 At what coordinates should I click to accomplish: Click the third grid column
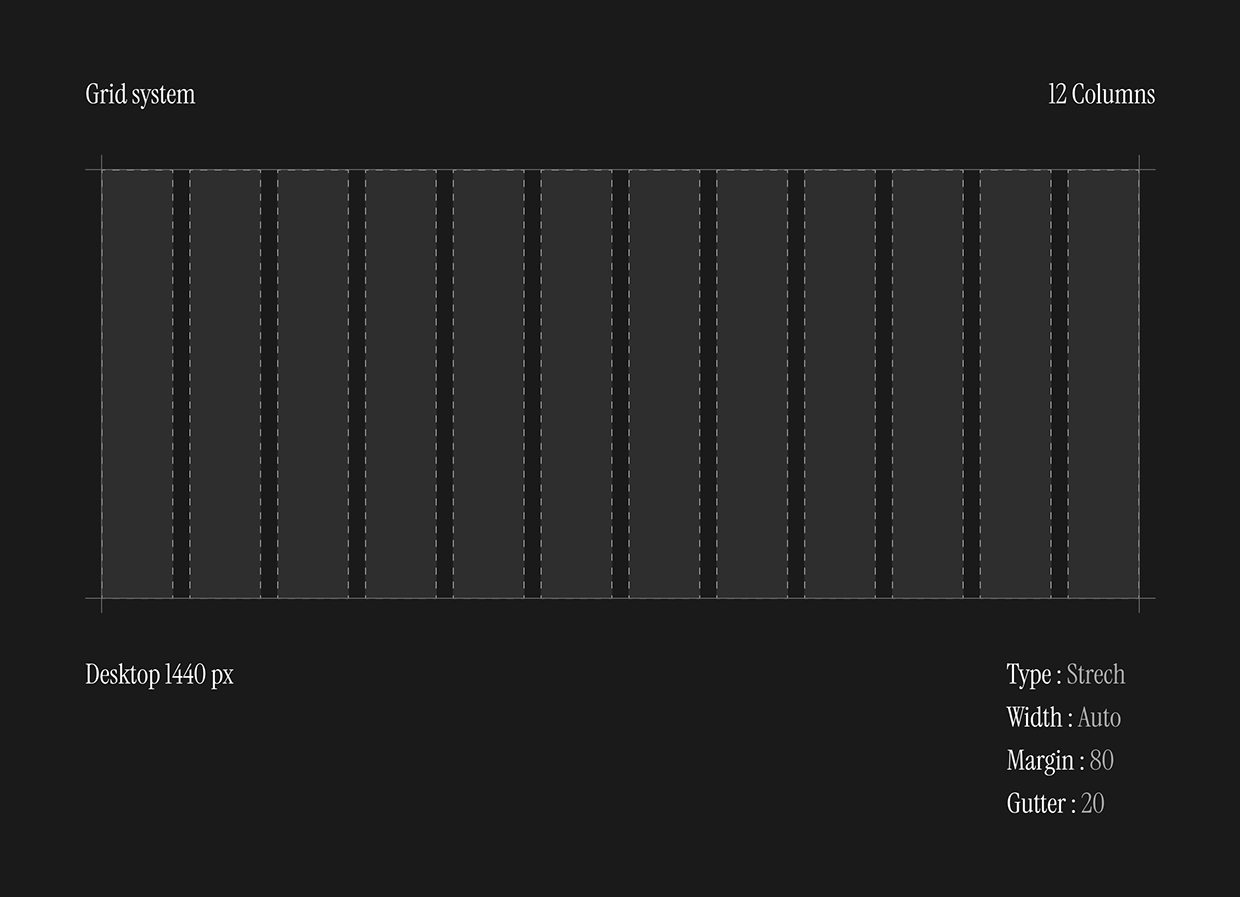(313, 384)
